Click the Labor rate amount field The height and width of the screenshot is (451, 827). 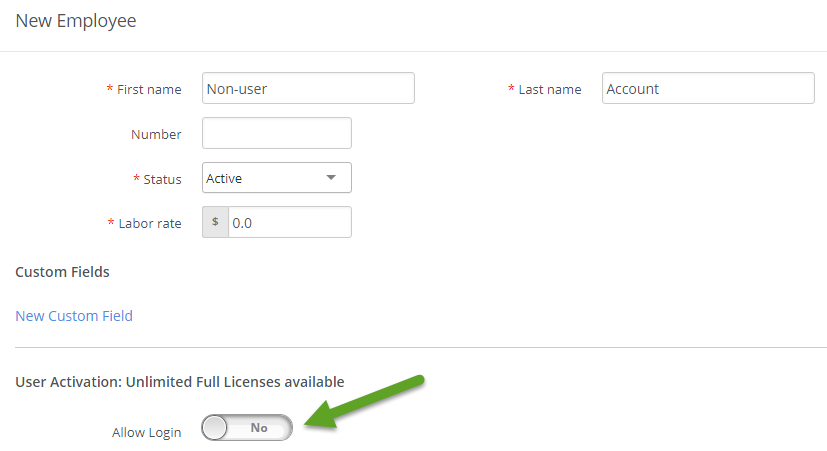point(290,222)
